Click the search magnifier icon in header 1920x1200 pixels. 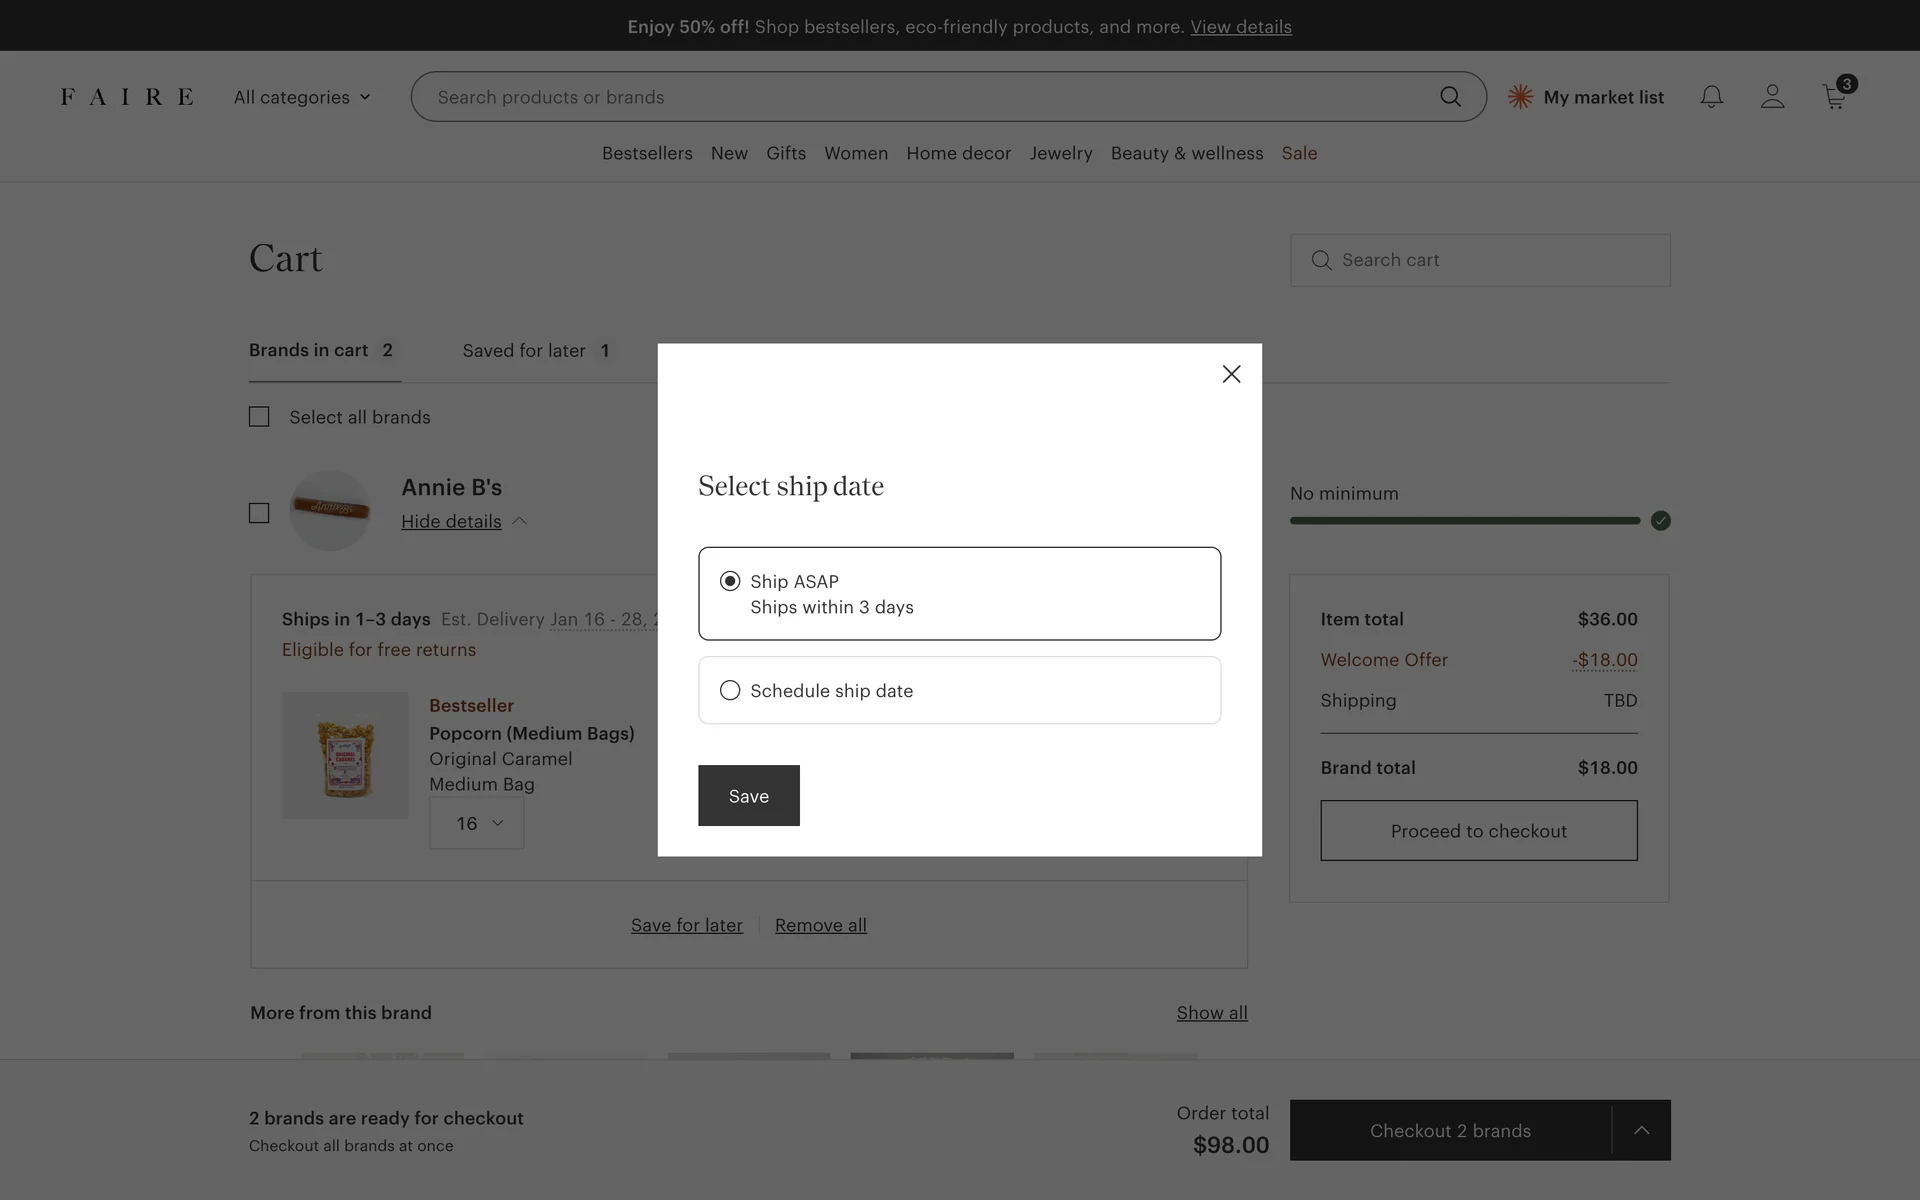1450,97
